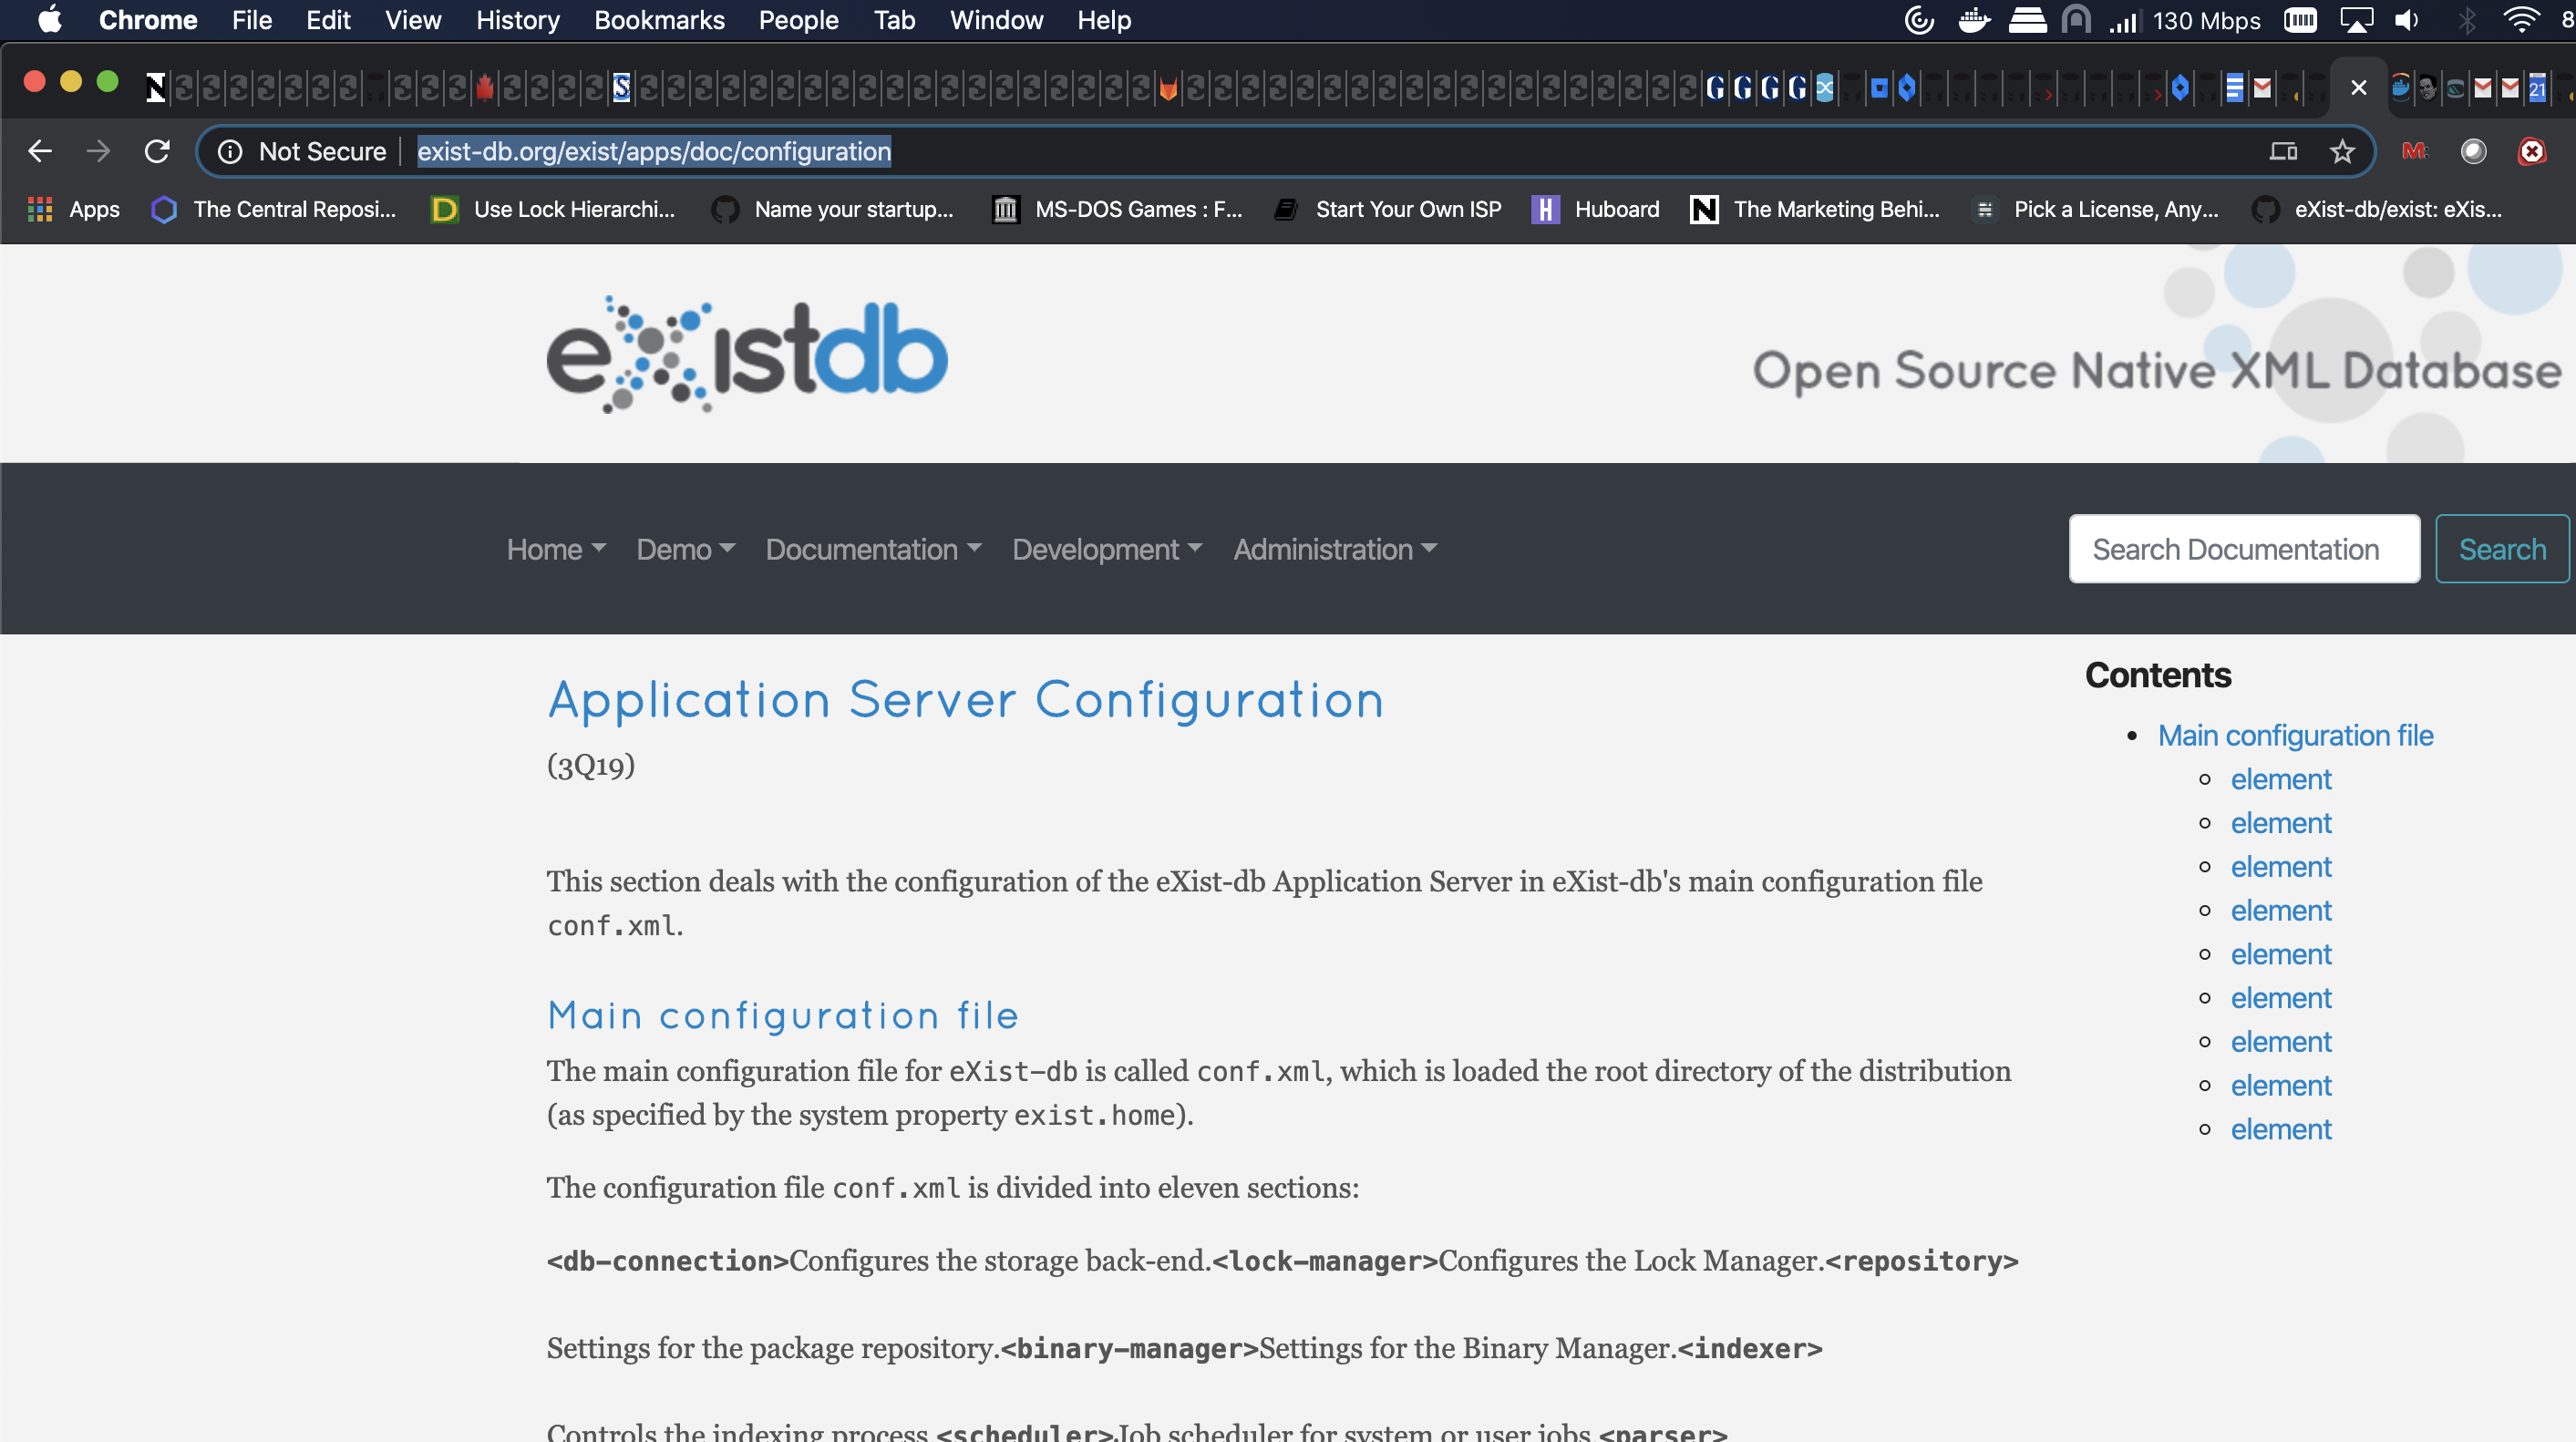Focus the Search Documentation field
The width and height of the screenshot is (2576, 1442).
pos(2243,549)
